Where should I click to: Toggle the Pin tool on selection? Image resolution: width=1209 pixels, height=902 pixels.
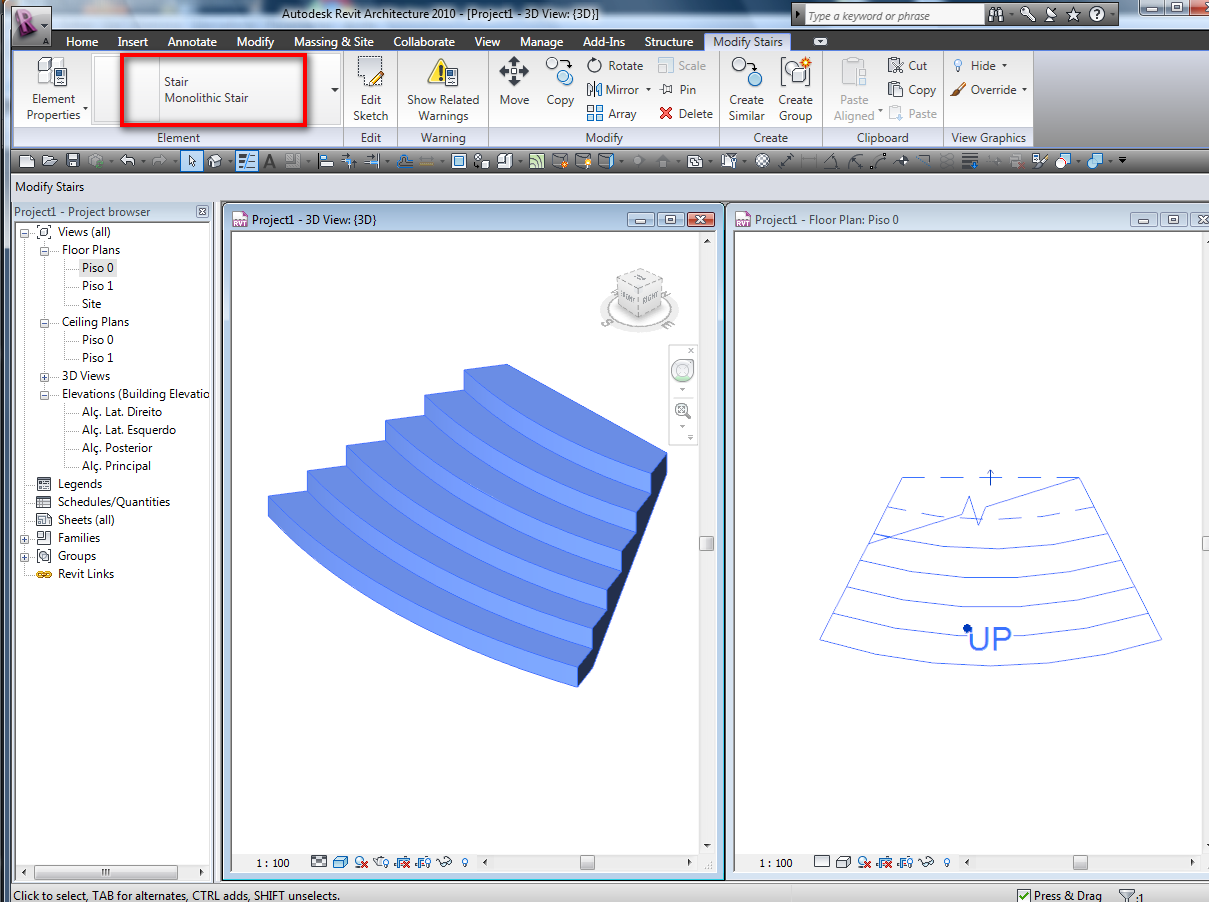tap(678, 89)
